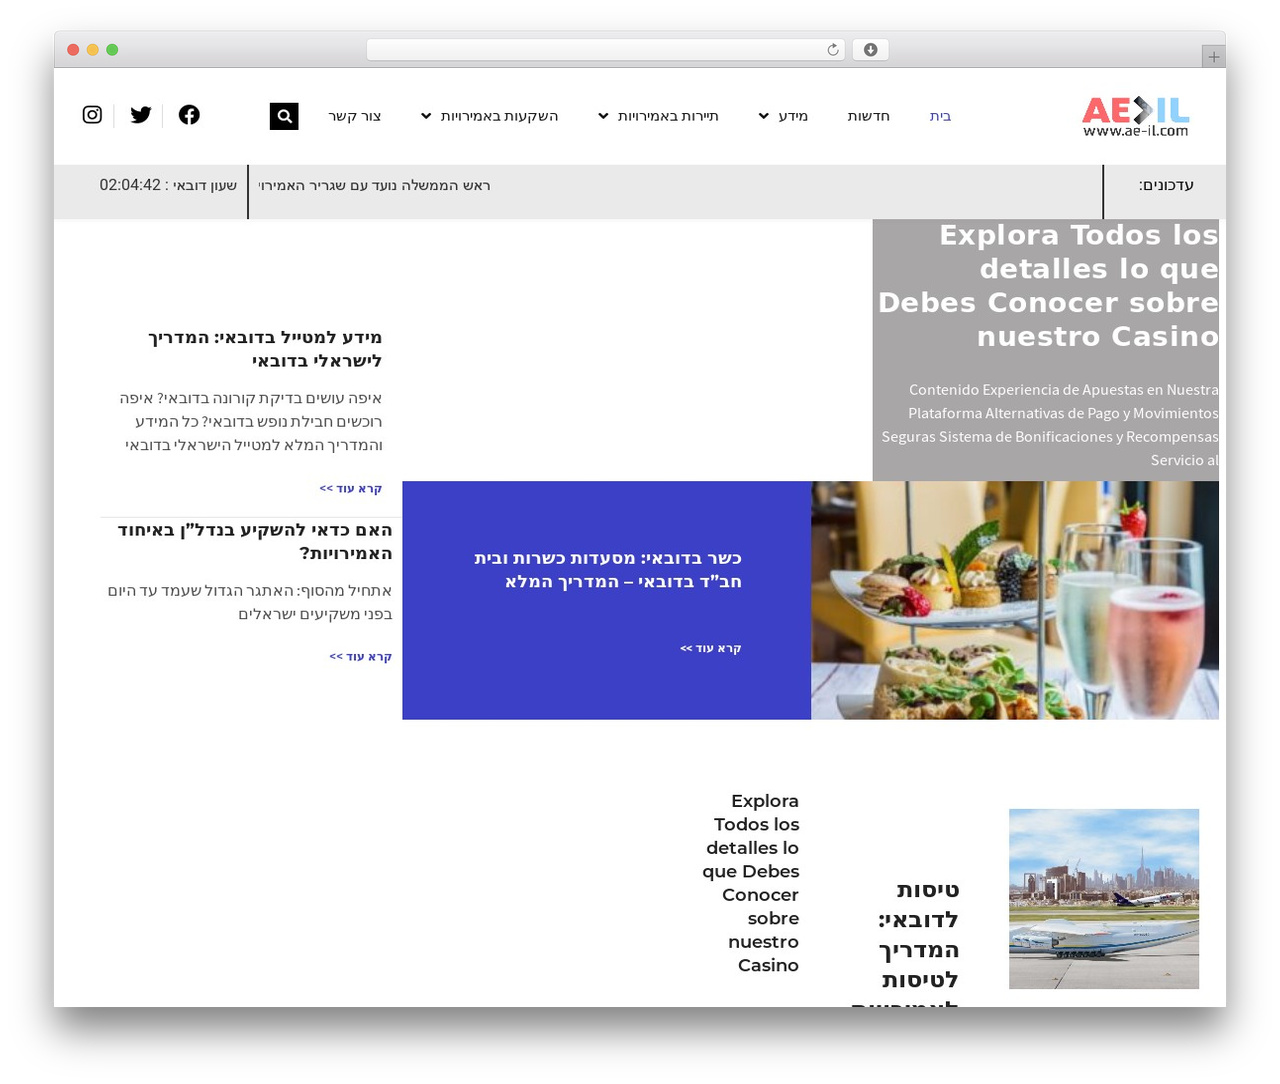The width and height of the screenshot is (1280, 1084).
Task: Click the black search magnifier button
Action: pyautogui.click(x=284, y=116)
